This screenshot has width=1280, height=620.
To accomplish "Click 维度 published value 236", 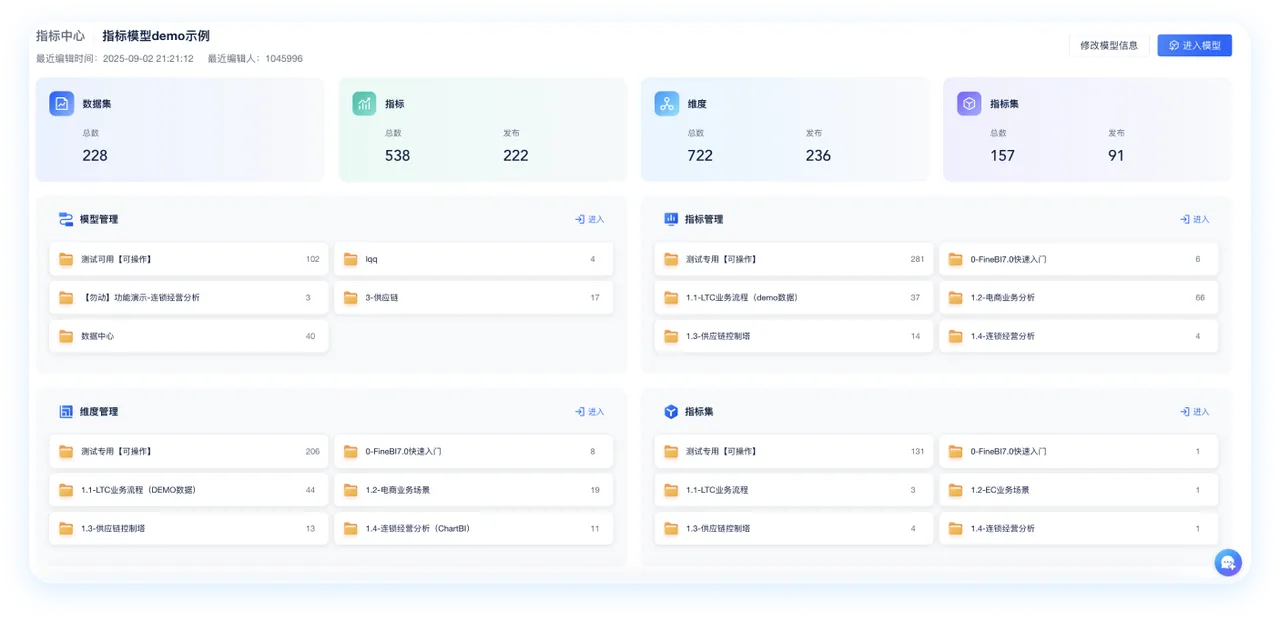I will pyautogui.click(x=818, y=155).
